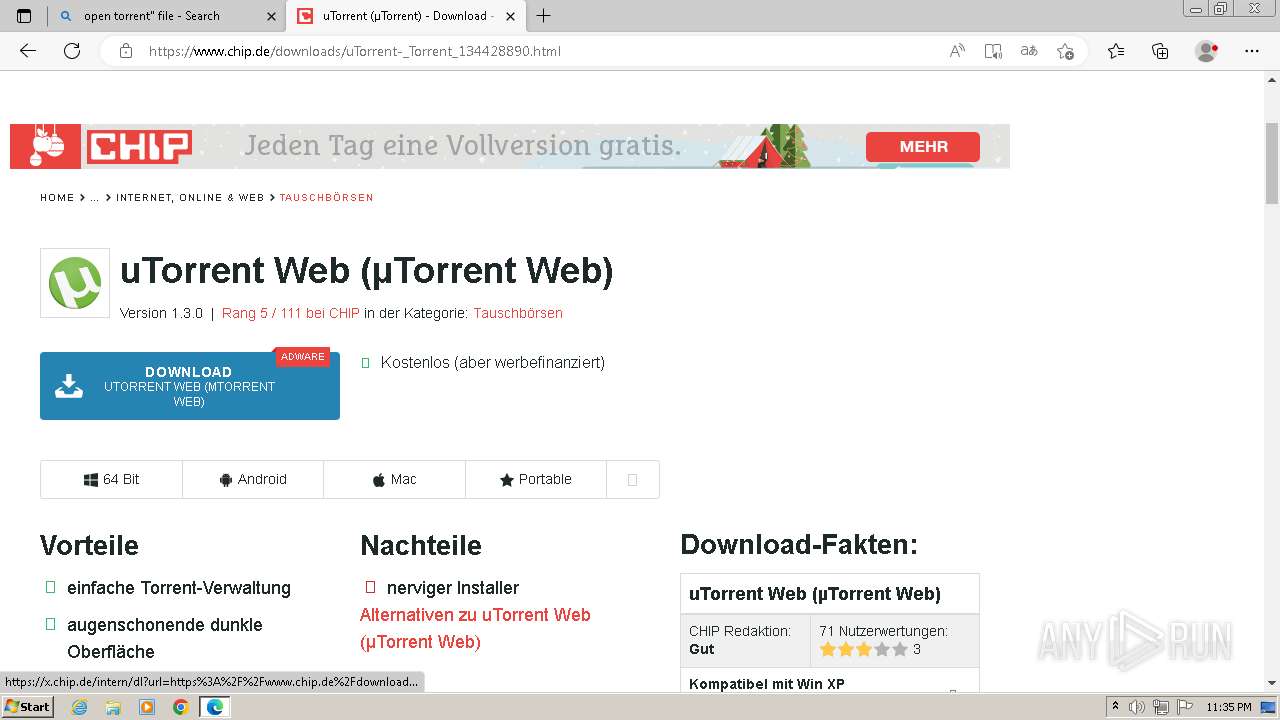Open File Explorer folder taskbar icon
Image resolution: width=1280 pixels, height=720 pixels.
tap(113, 707)
